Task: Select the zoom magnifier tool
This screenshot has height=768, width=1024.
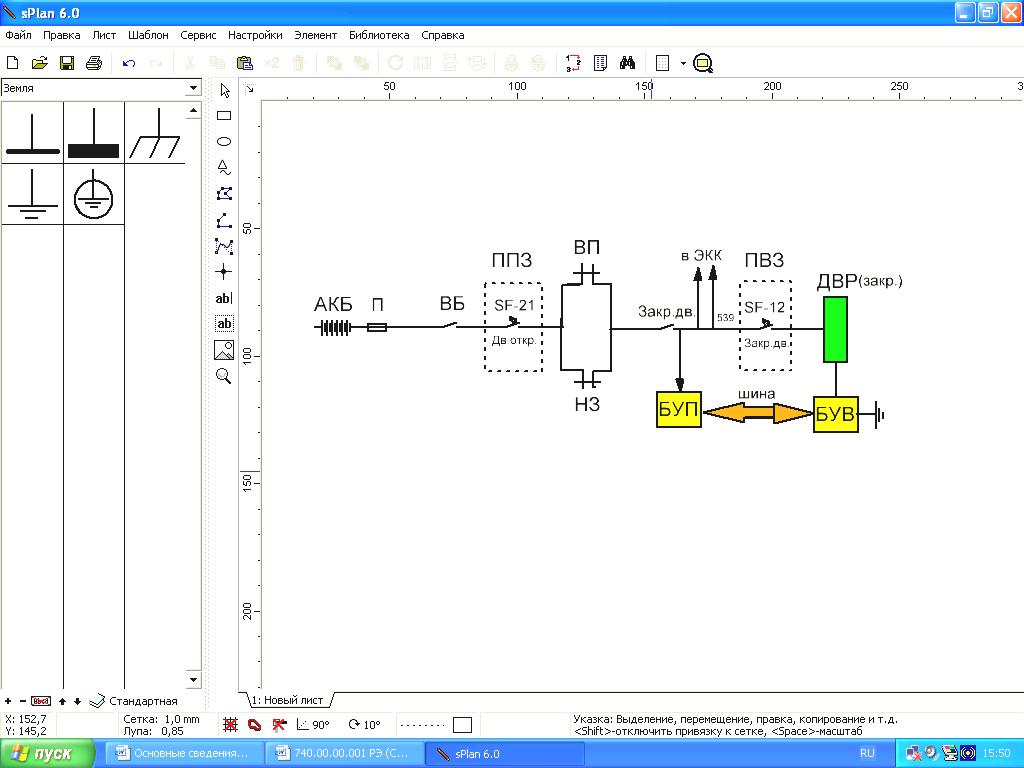Action: coord(224,376)
